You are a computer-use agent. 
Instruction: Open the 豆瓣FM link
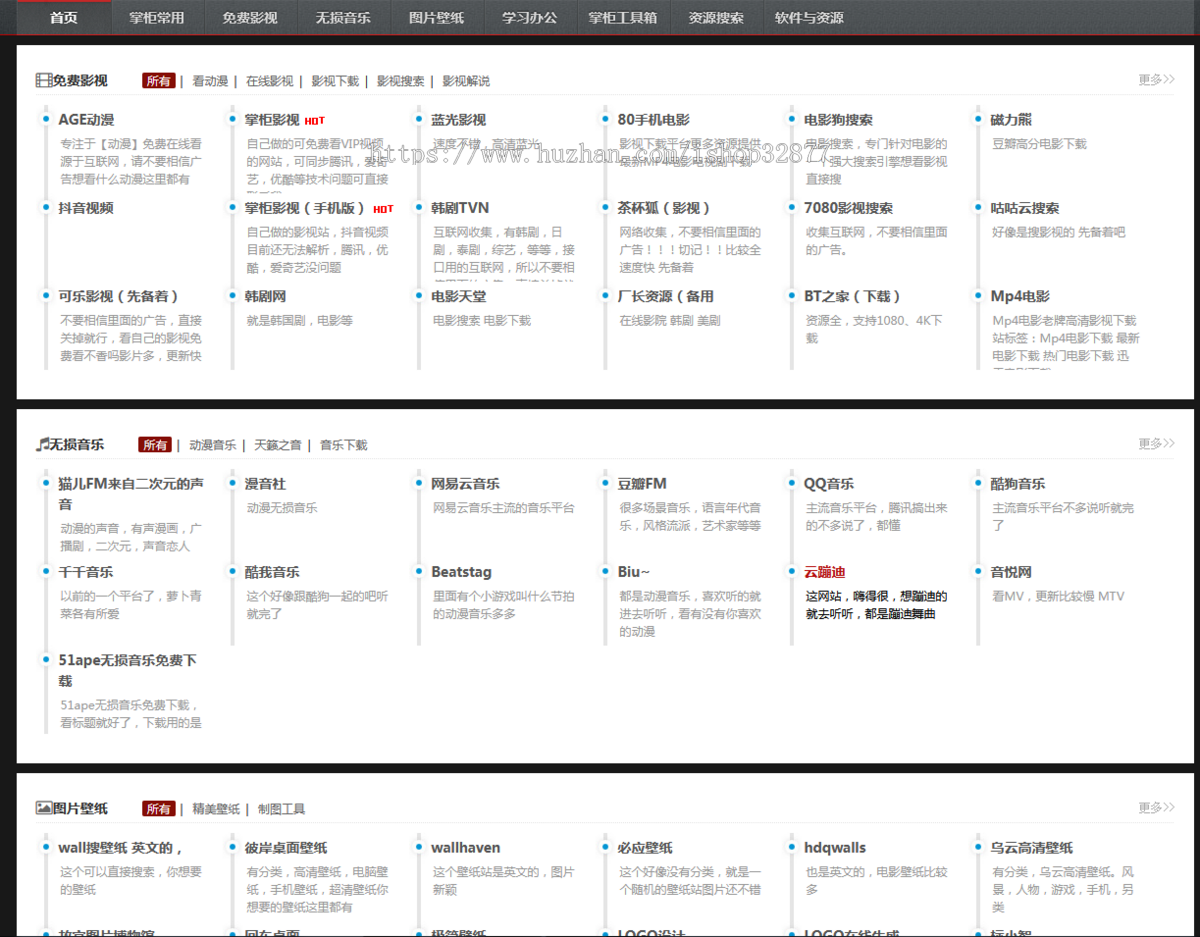tap(642, 484)
